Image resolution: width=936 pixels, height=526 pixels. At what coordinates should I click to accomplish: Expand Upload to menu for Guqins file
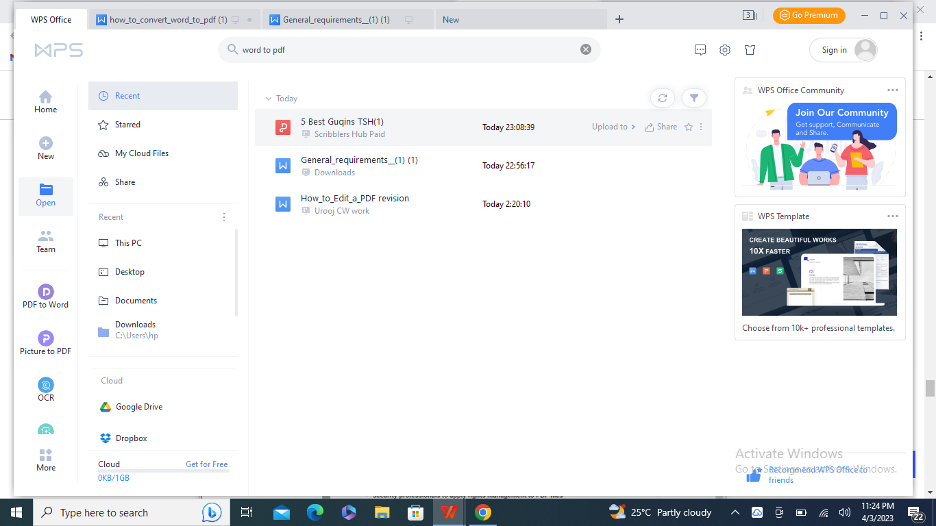(x=613, y=127)
